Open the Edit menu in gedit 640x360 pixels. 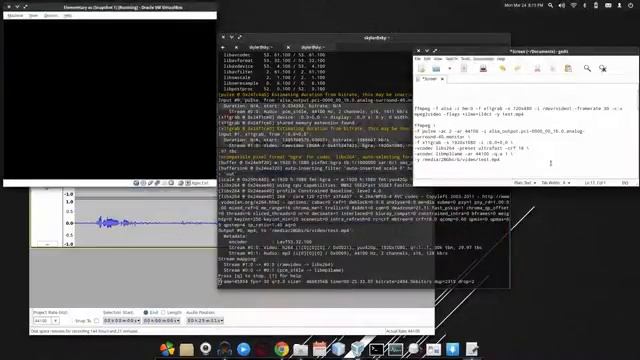pyautogui.click(x=427, y=59)
